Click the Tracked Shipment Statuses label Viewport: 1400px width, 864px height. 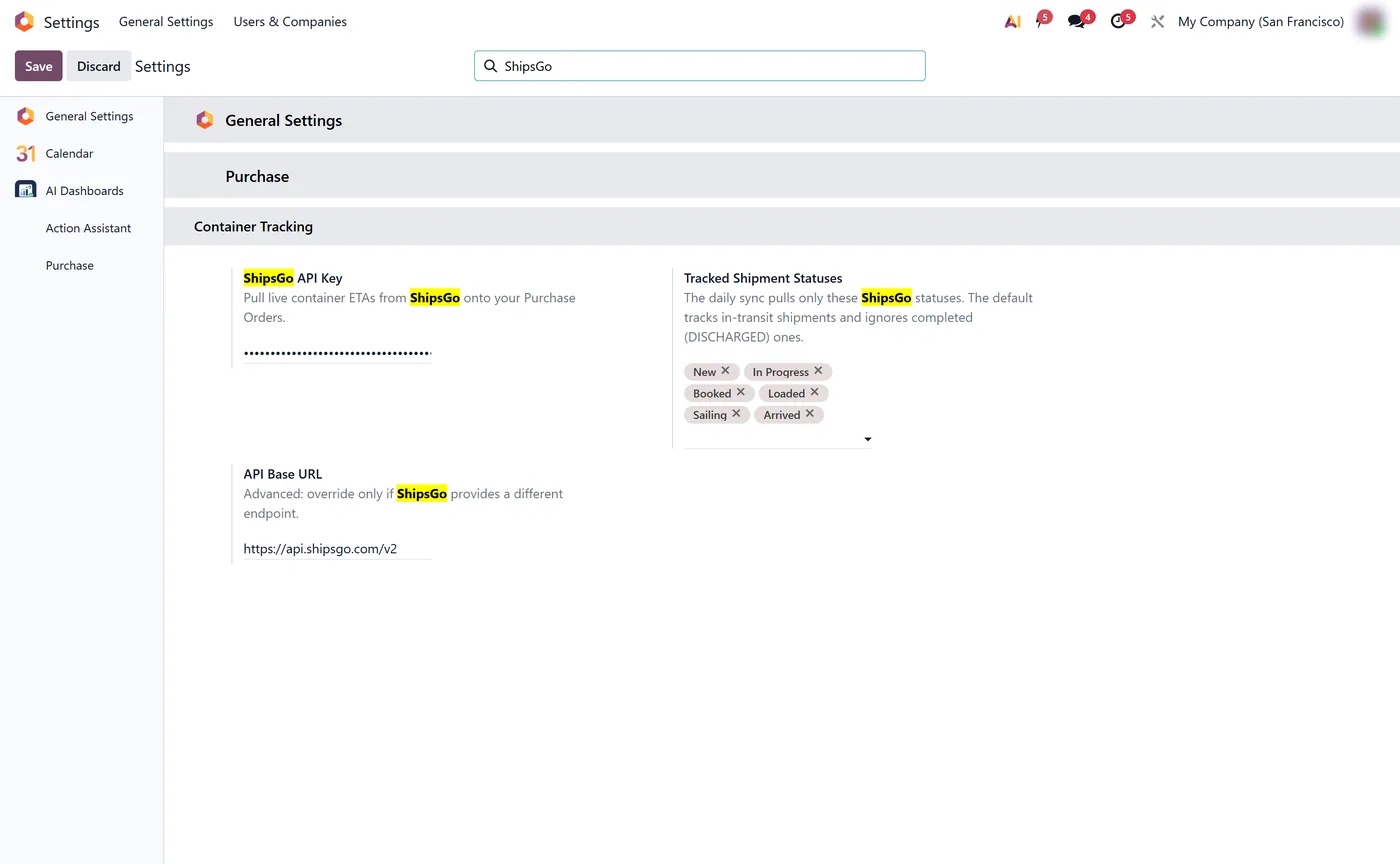(763, 278)
